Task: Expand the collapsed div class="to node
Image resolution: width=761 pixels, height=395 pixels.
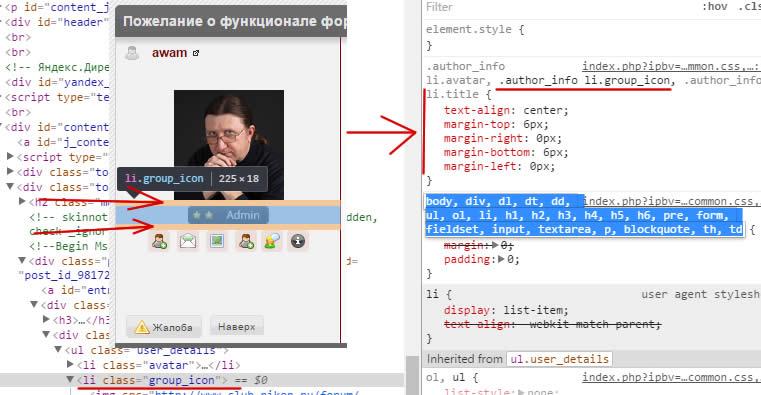Action: click(x=10, y=172)
